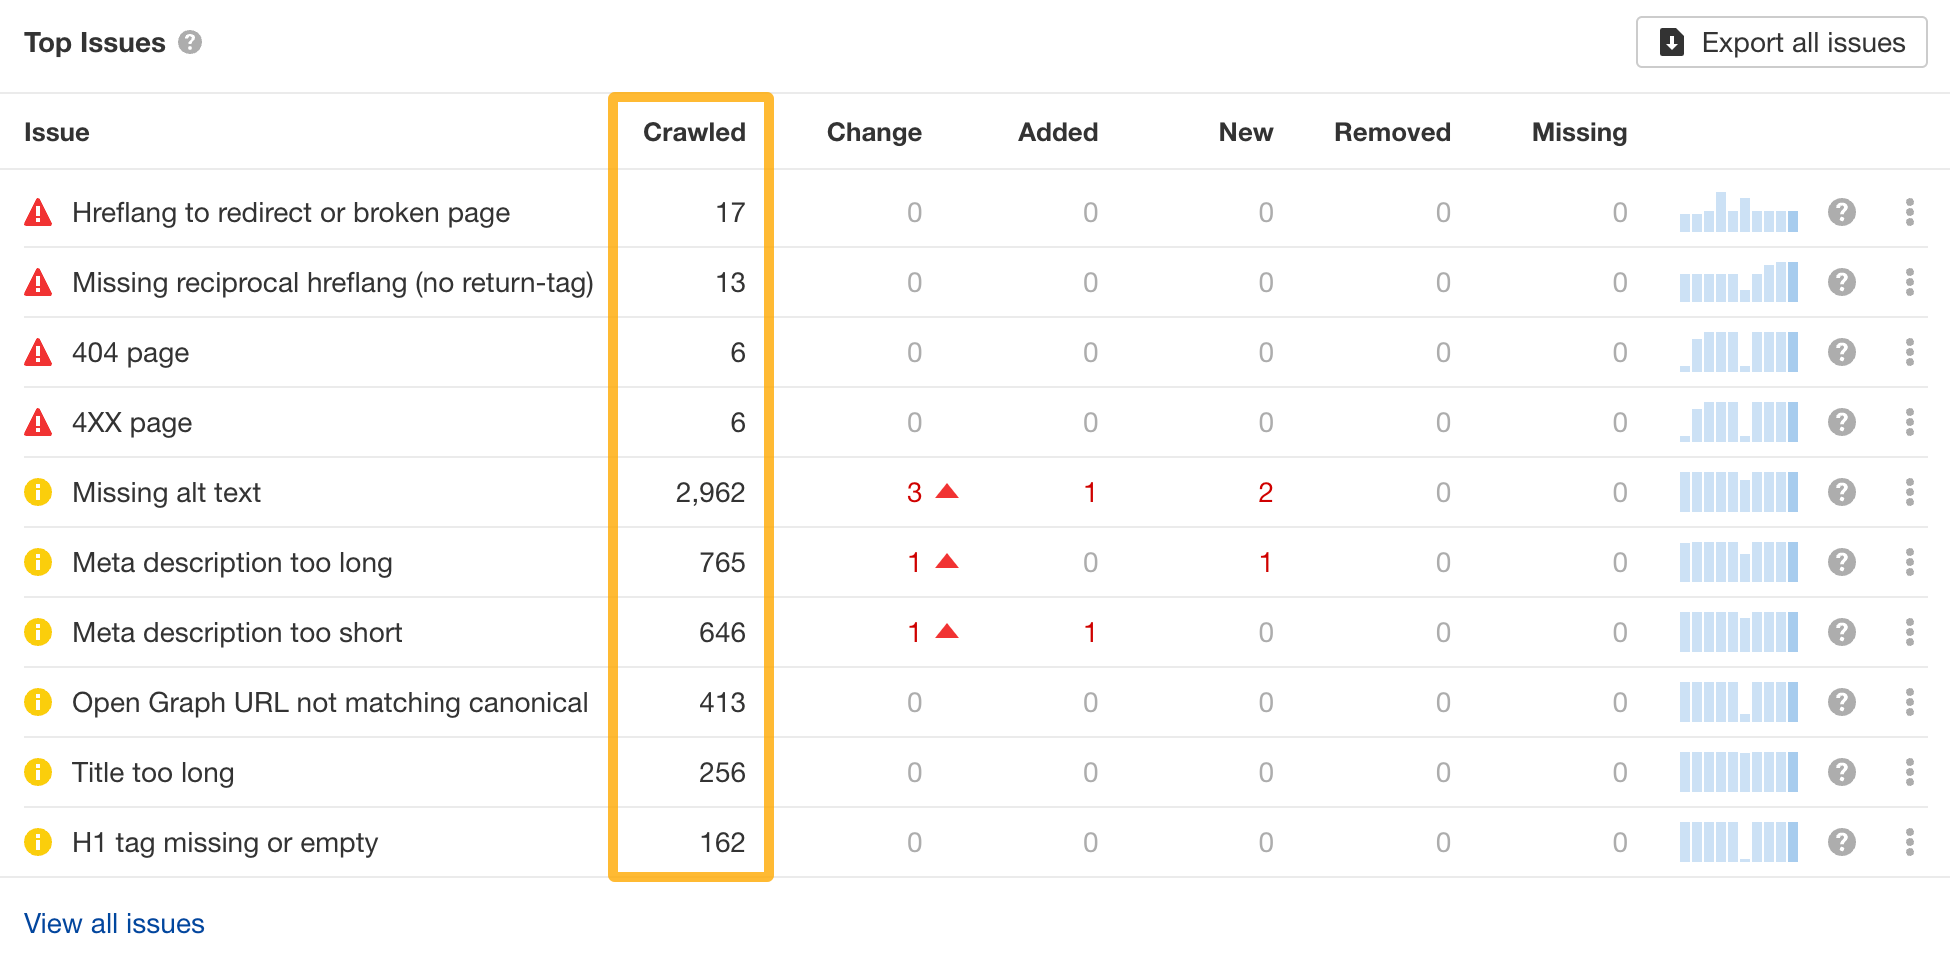
Task: Open the help tooltip for Hreflang to redirect issue
Action: point(1841,212)
